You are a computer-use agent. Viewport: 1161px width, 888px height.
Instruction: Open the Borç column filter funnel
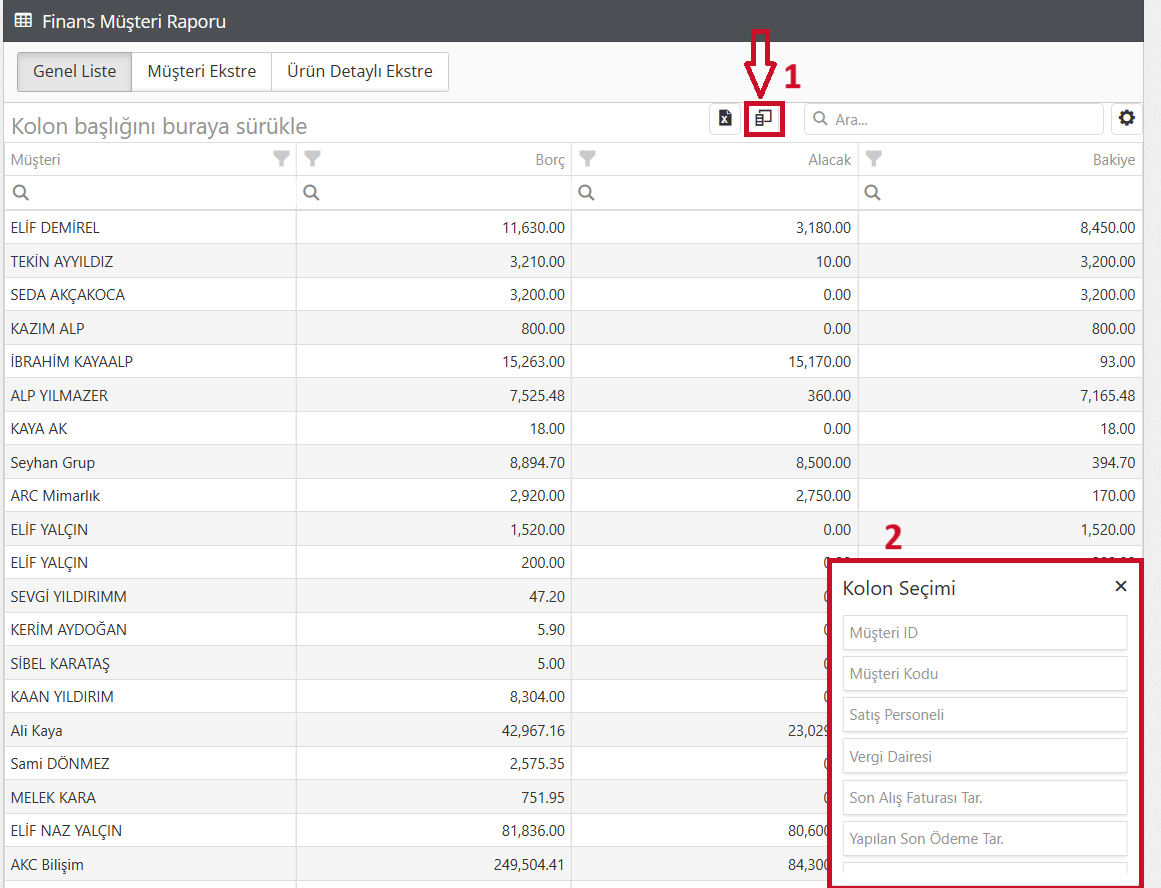point(313,159)
